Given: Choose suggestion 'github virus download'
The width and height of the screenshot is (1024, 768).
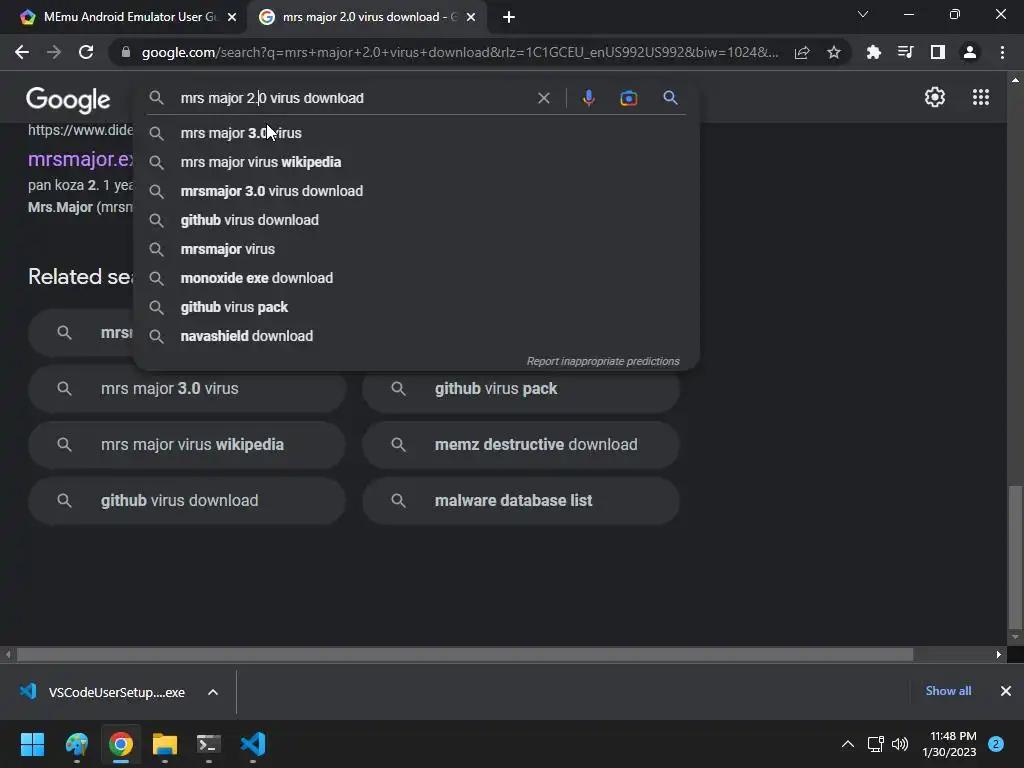Looking at the screenshot, I should 416,220.
